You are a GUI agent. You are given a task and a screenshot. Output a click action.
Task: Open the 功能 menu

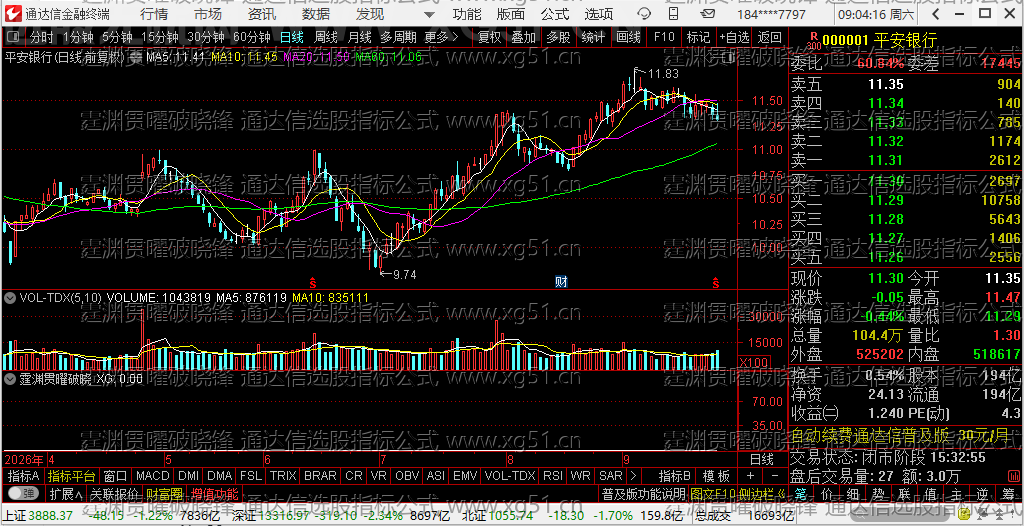(467, 14)
